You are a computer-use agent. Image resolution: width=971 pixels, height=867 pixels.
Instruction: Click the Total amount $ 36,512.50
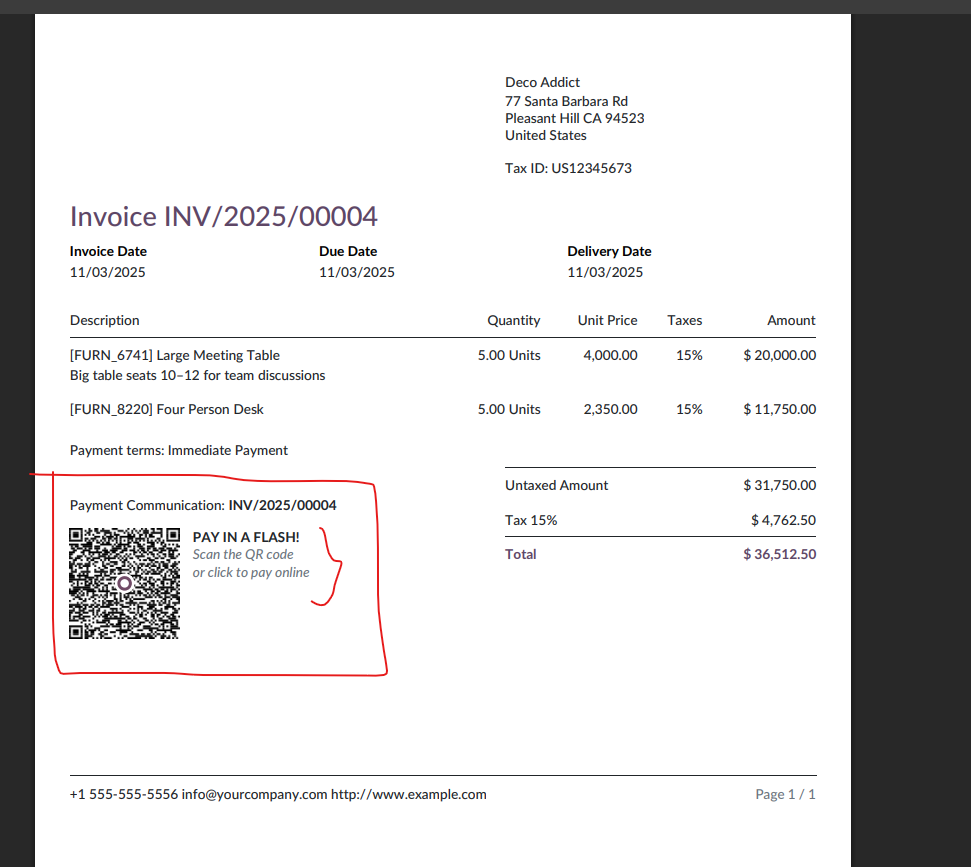tap(779, 554)
